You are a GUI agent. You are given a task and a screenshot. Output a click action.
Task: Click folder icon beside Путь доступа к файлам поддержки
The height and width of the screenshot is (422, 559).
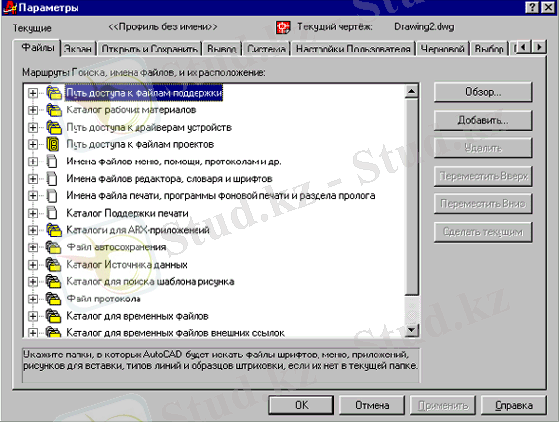point(53,93)
